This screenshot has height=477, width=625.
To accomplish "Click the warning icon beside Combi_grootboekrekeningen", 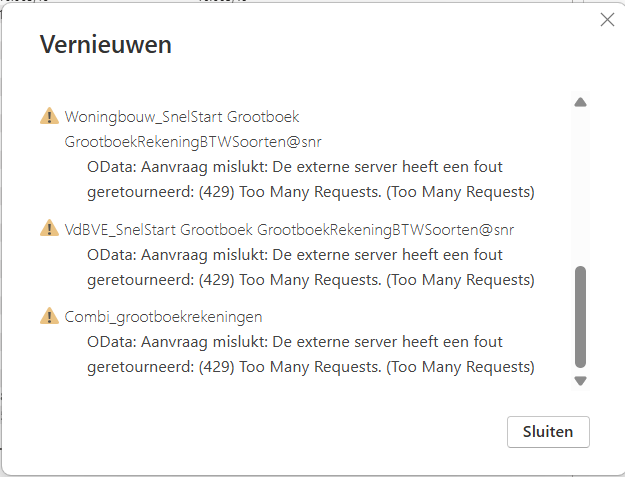I will (49, 316).
